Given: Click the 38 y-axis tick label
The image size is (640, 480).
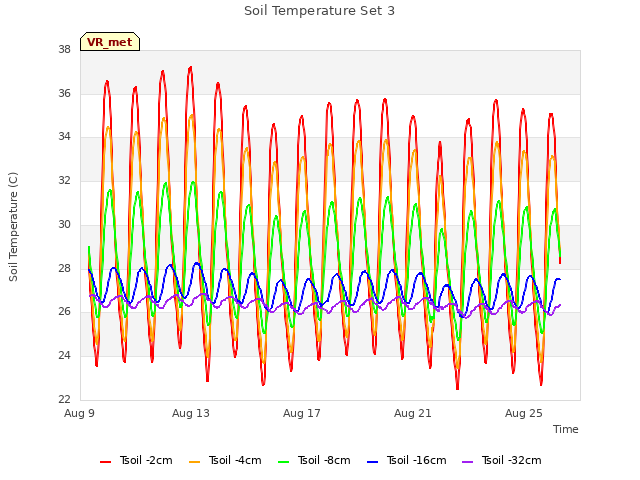Looking at the screenshot, I should click(64, 50).
